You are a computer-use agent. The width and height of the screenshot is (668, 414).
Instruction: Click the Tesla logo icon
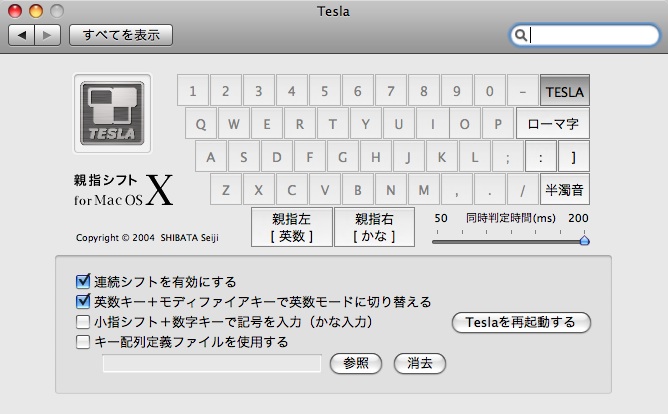pos(112,113)
